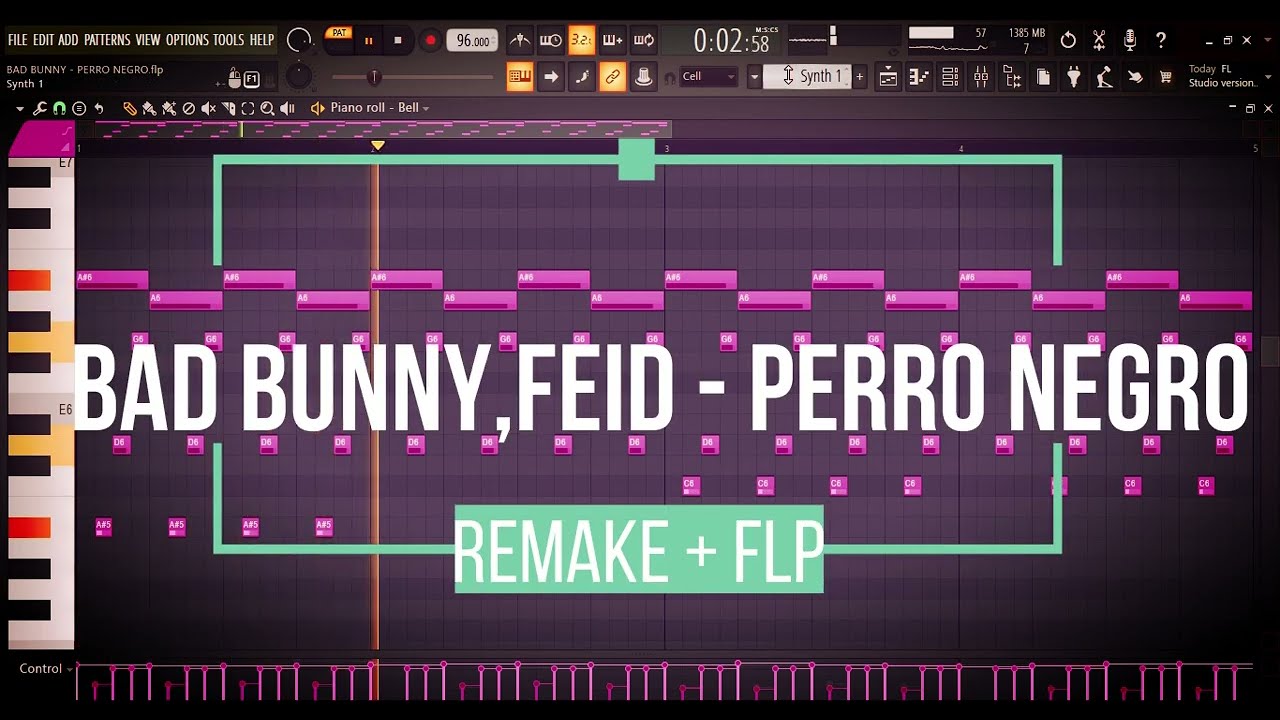1280x720 pixels.
Task: Toggle PAT pattern/song mode
Action: point(339,33)
